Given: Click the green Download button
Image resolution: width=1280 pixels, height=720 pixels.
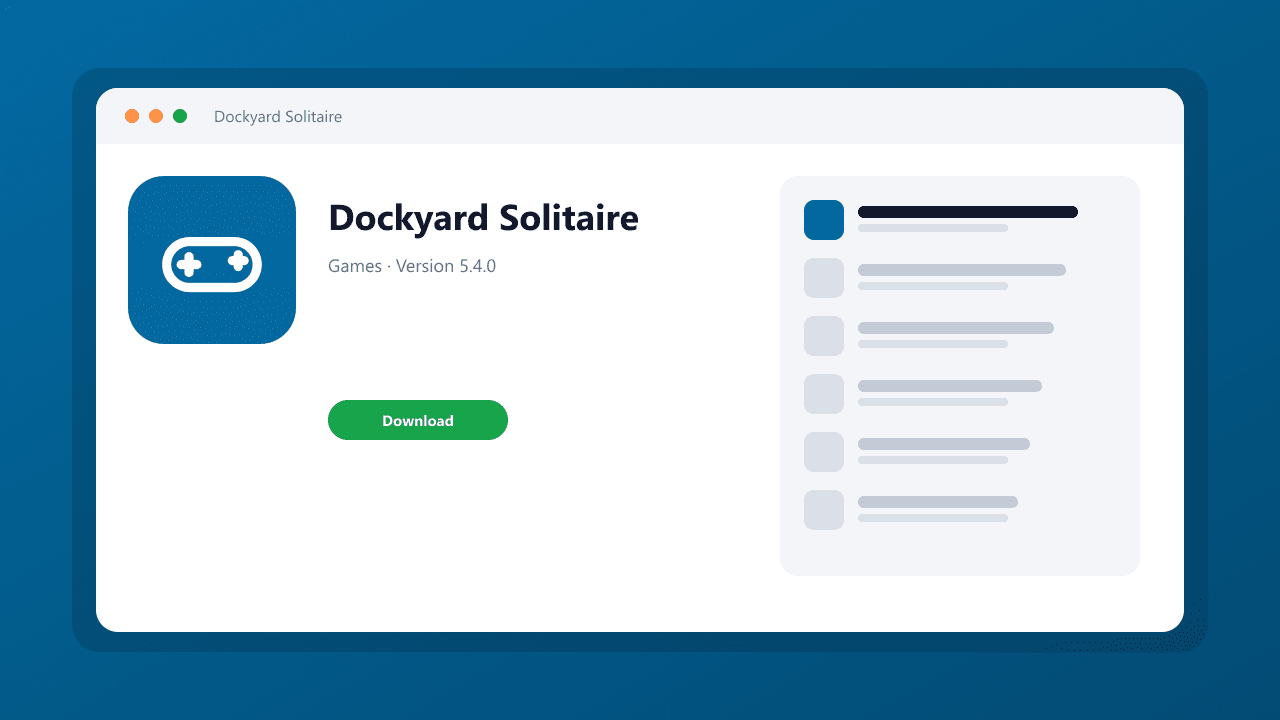Looking at the screenshot, I should [418, 420].
